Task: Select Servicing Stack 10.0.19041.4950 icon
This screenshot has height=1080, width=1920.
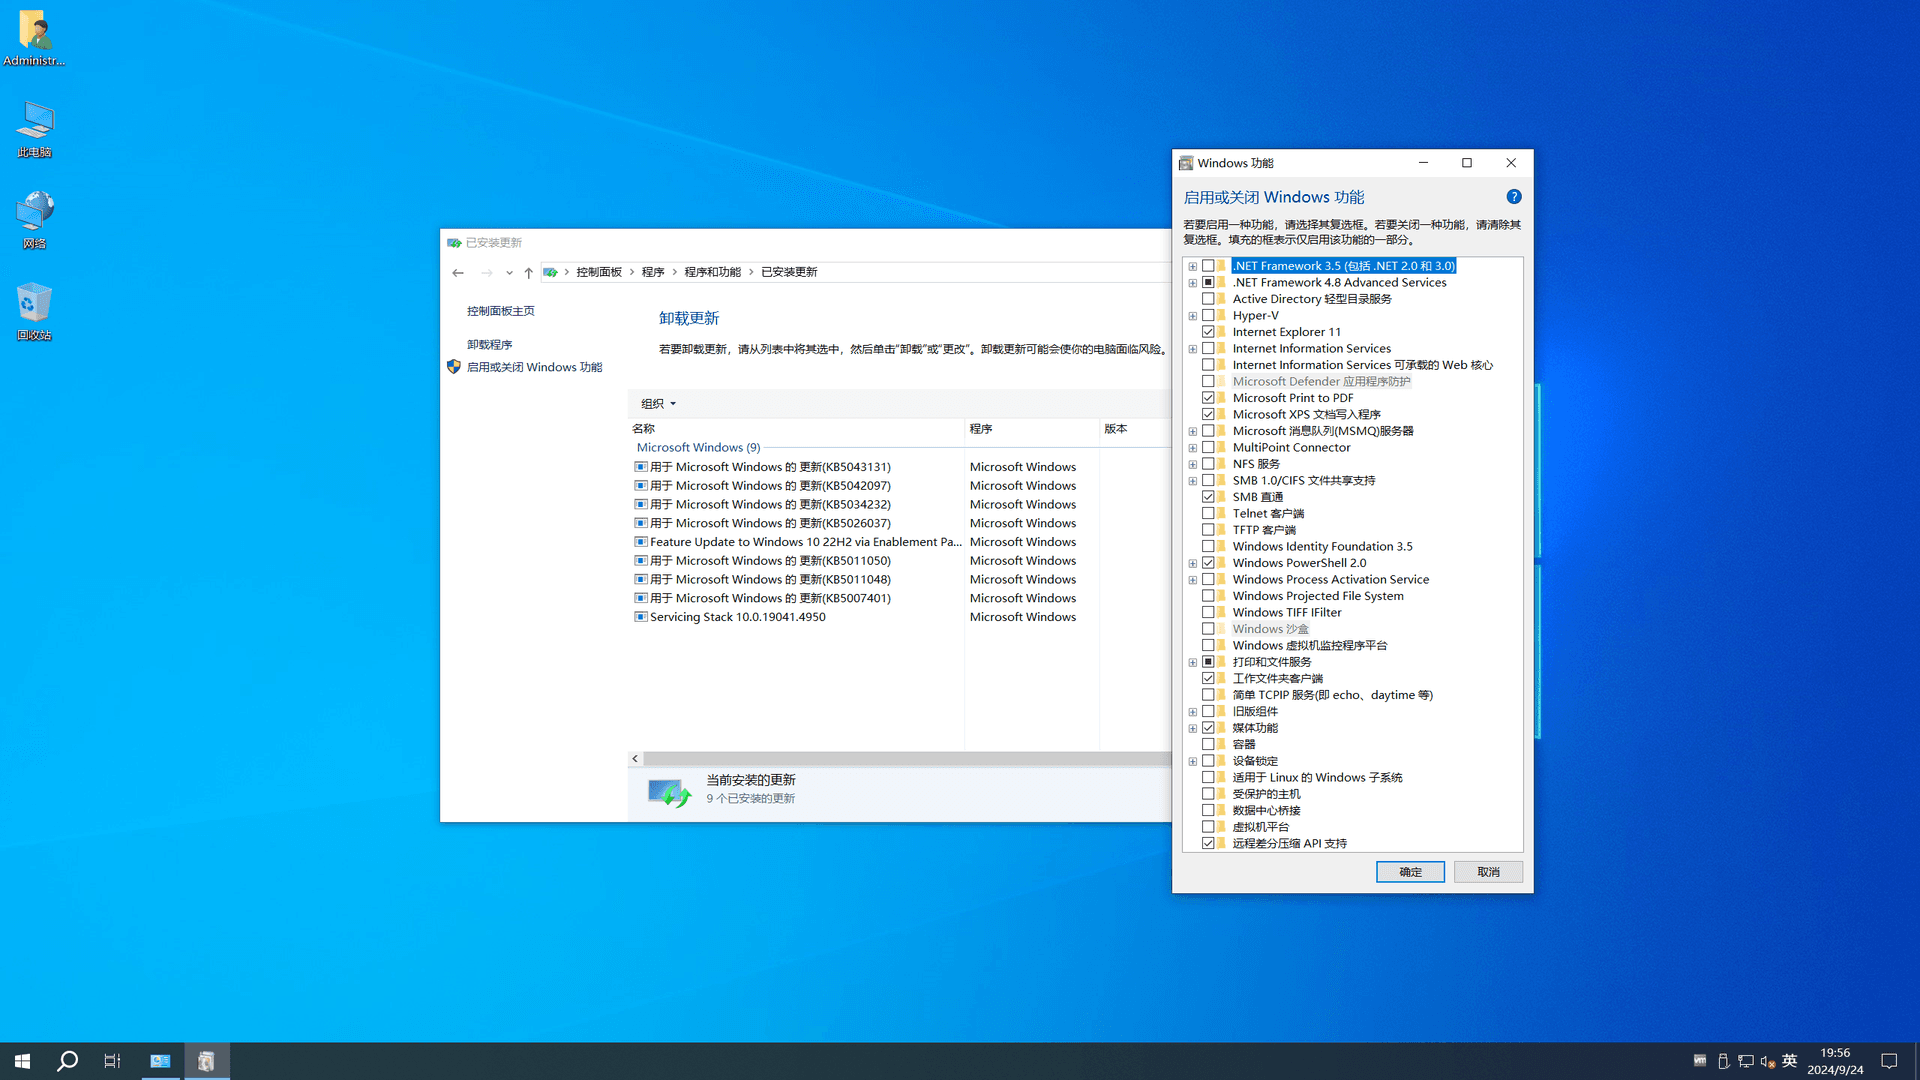Action: (641, 617)
